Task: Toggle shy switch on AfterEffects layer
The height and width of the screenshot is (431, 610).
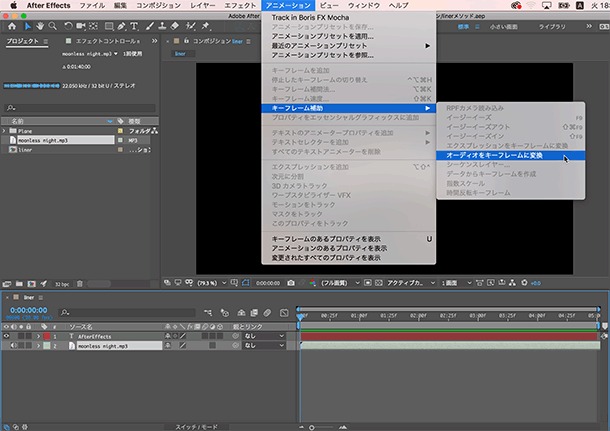Action: (x=168, y=336)
